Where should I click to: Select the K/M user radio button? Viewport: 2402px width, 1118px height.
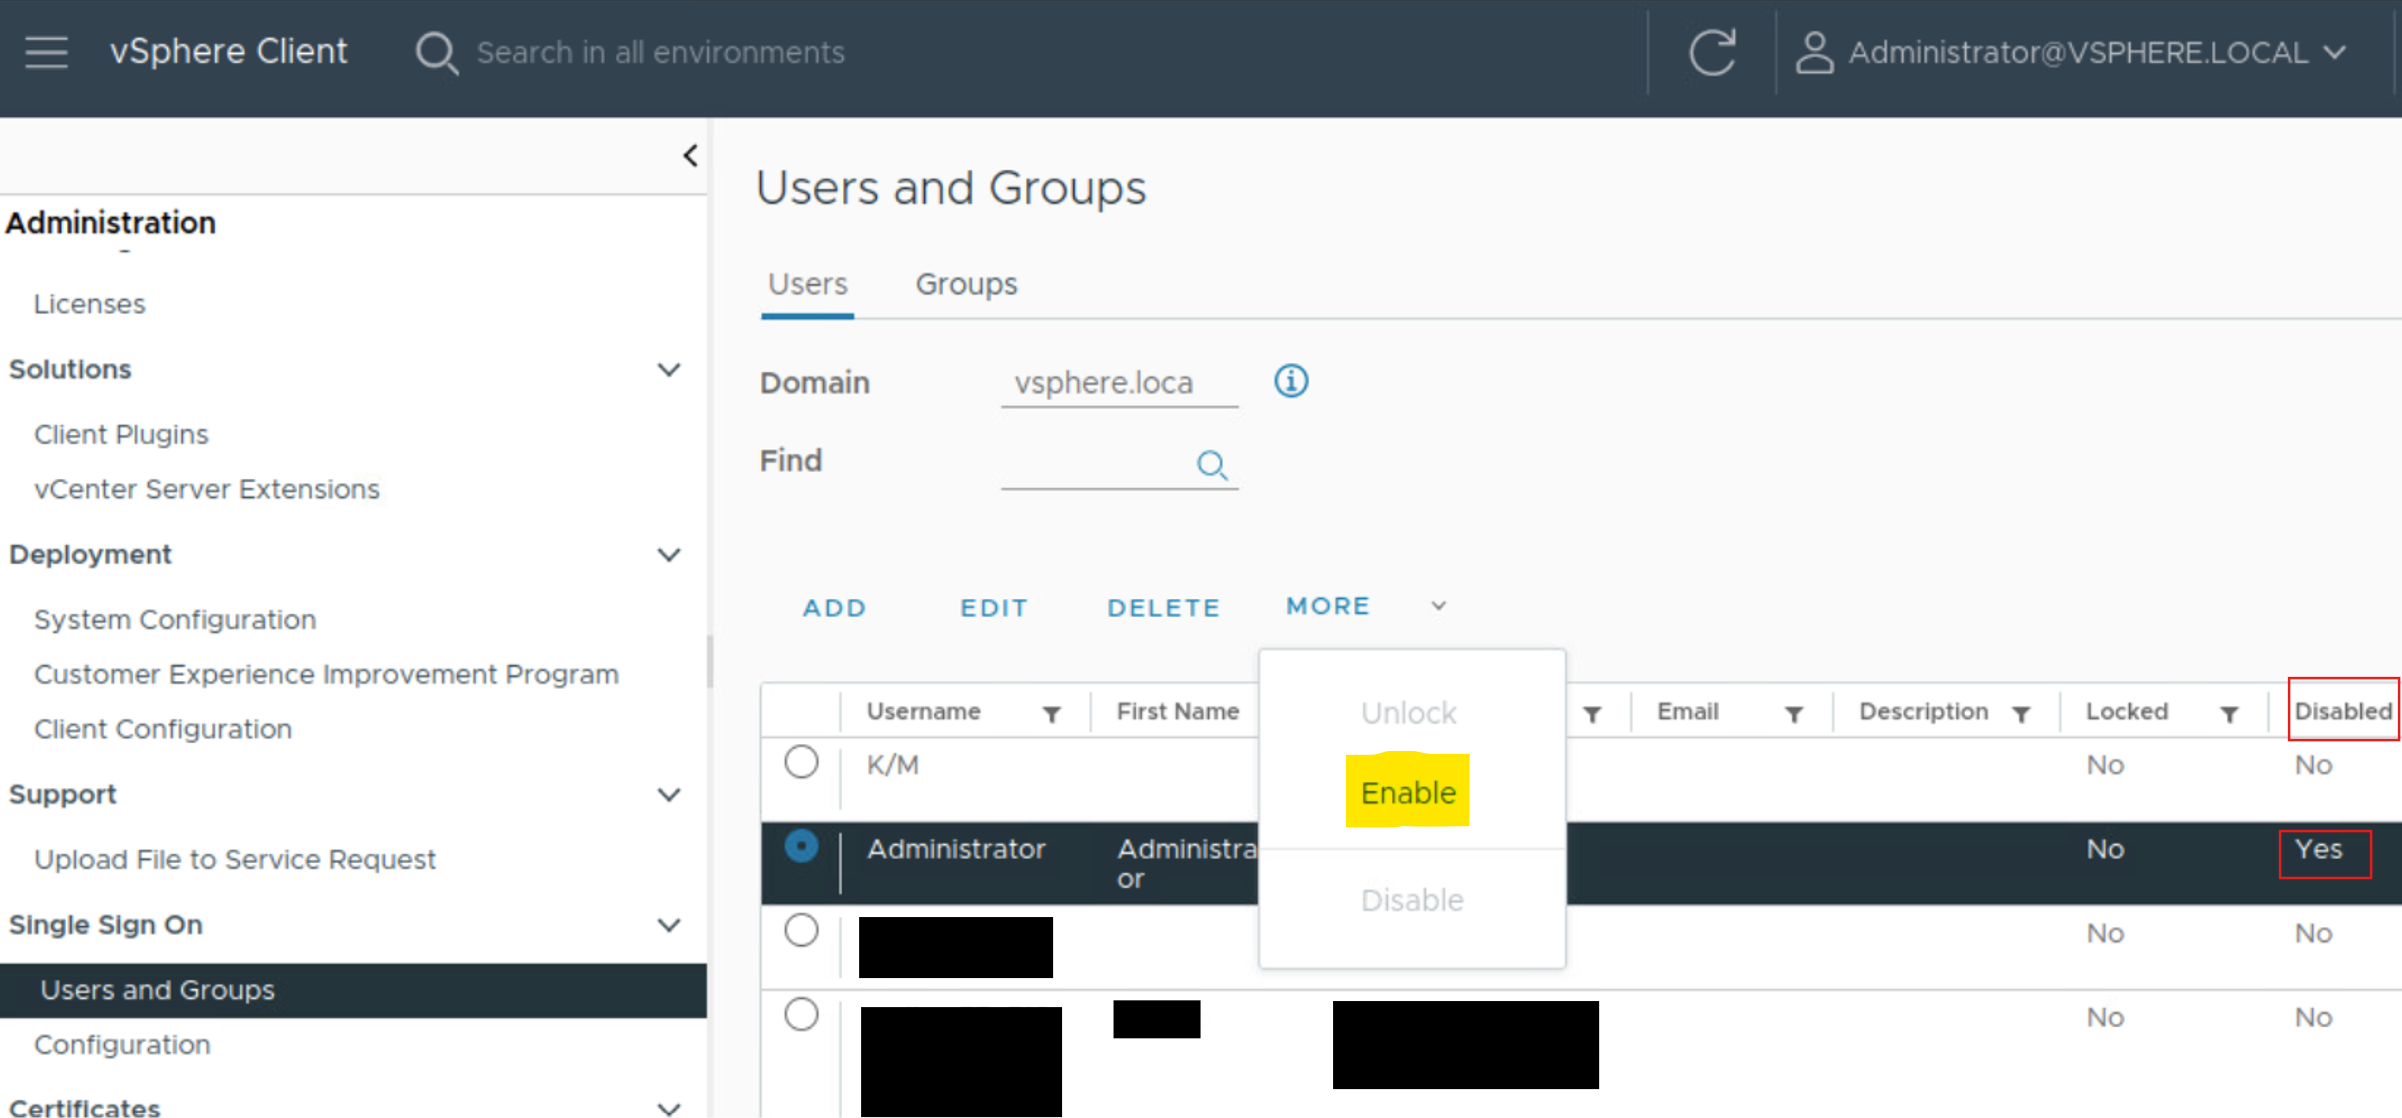pos(801,762)
